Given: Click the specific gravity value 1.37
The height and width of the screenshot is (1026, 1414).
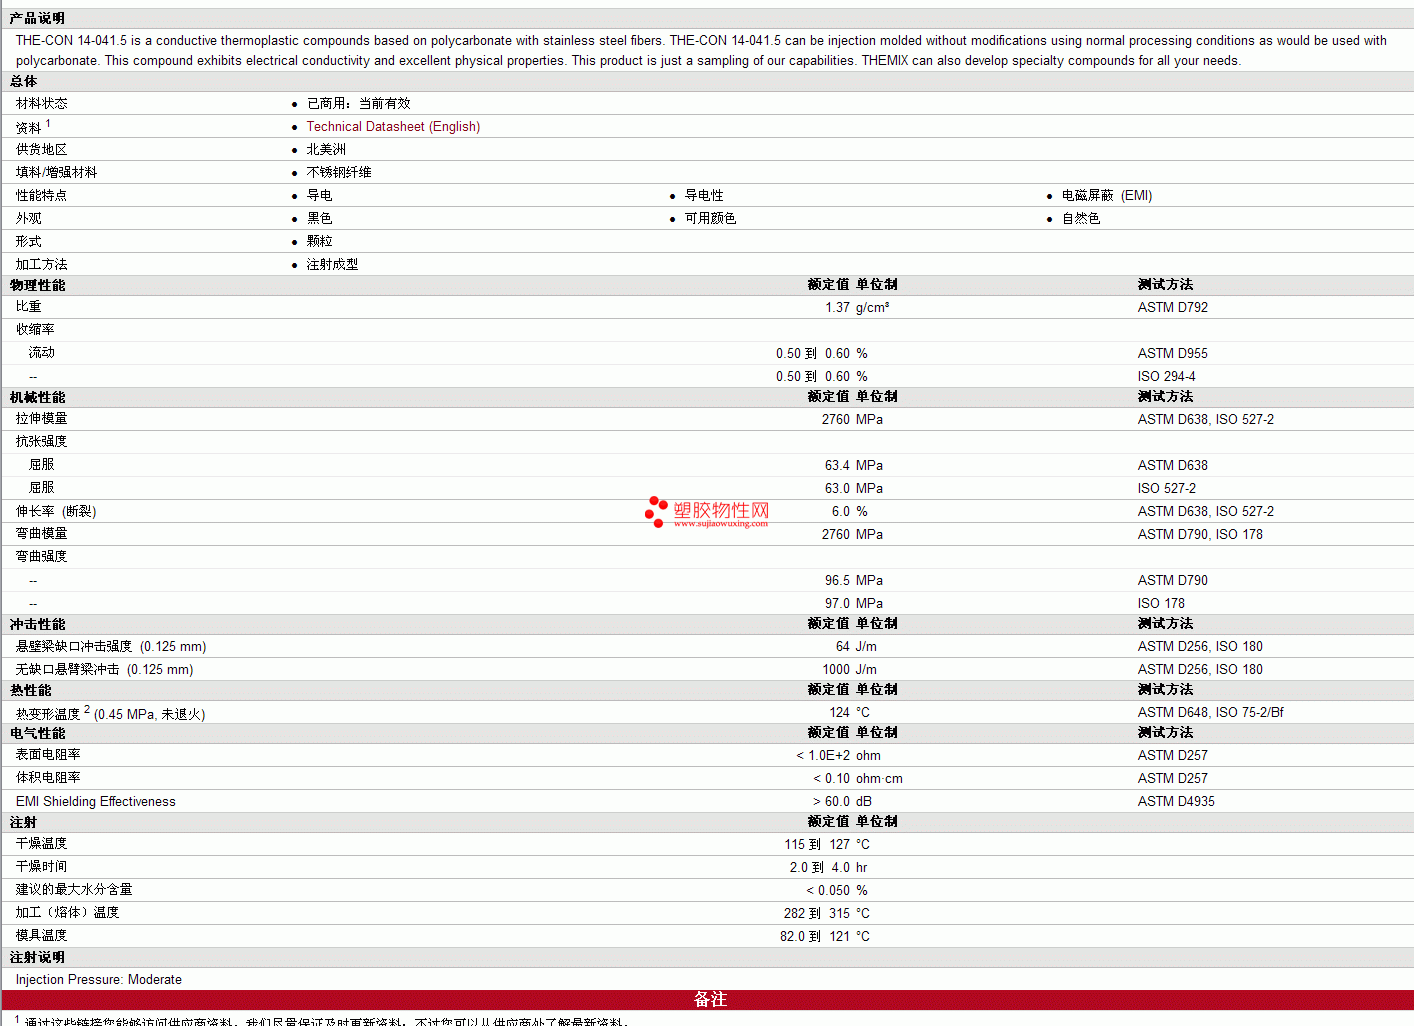Looking at the screenshot, I should point(837,308).
